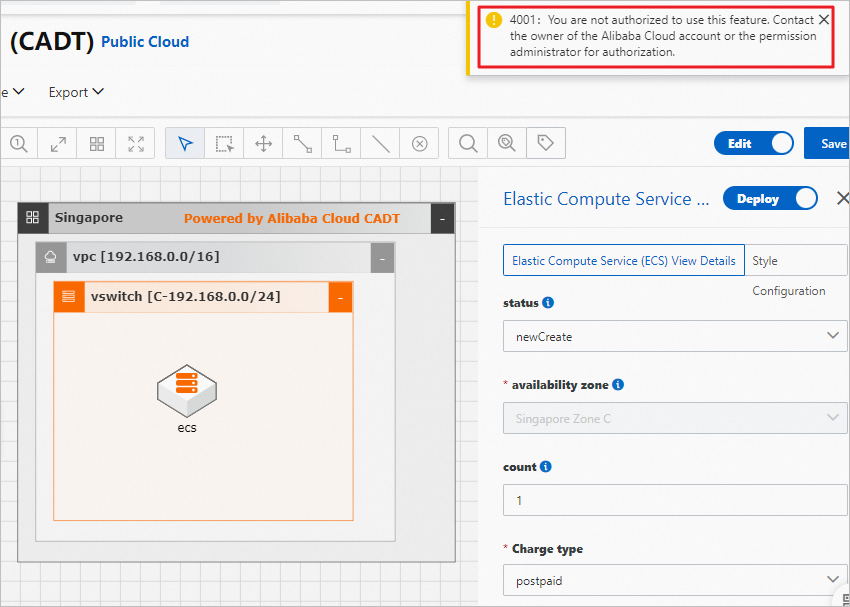Open the search magnifier tool

click(468, 144)
